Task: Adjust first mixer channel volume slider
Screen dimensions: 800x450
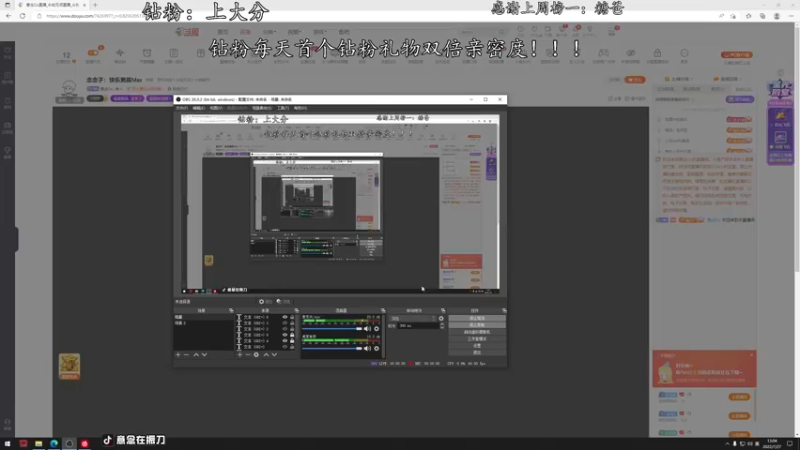Action: 332,329
